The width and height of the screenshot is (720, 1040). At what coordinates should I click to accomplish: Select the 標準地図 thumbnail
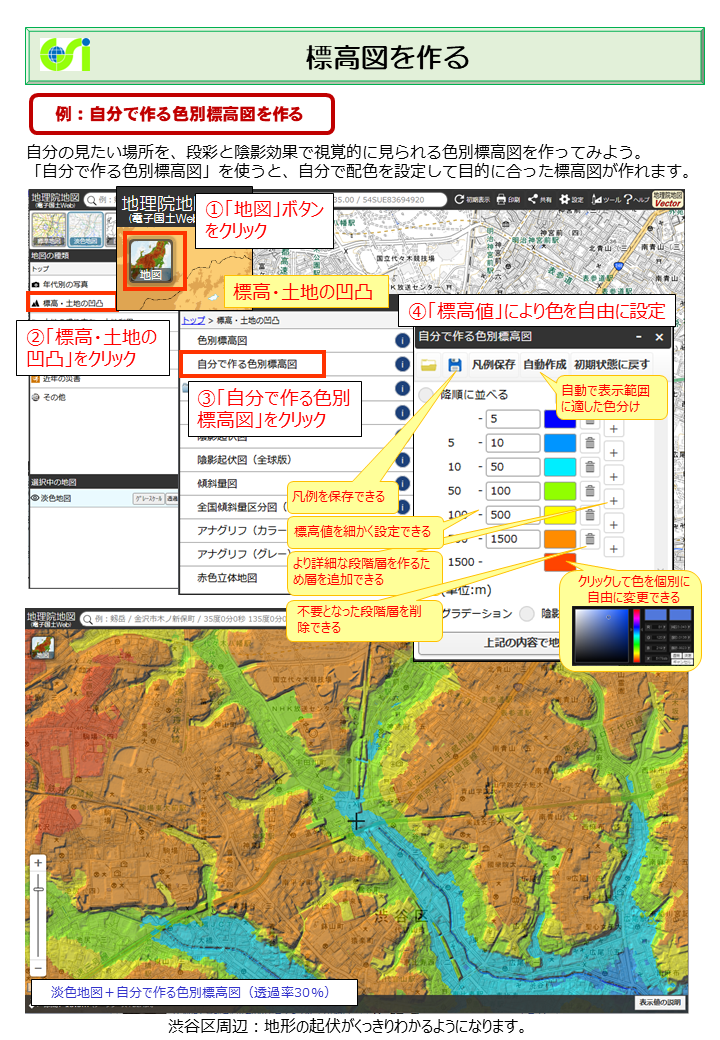coord(49,229)
